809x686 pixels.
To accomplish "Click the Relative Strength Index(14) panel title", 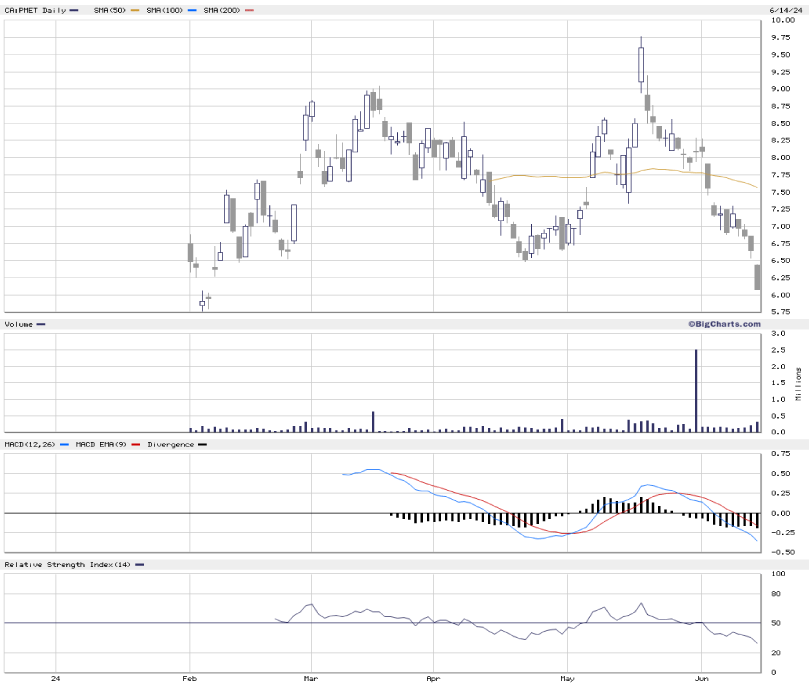I will pos(67,565).
